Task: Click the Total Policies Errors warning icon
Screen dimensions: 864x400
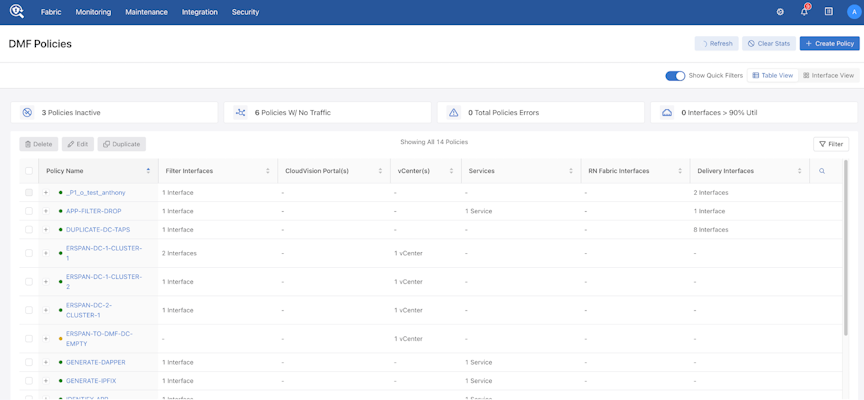Action: coord(453,112)
